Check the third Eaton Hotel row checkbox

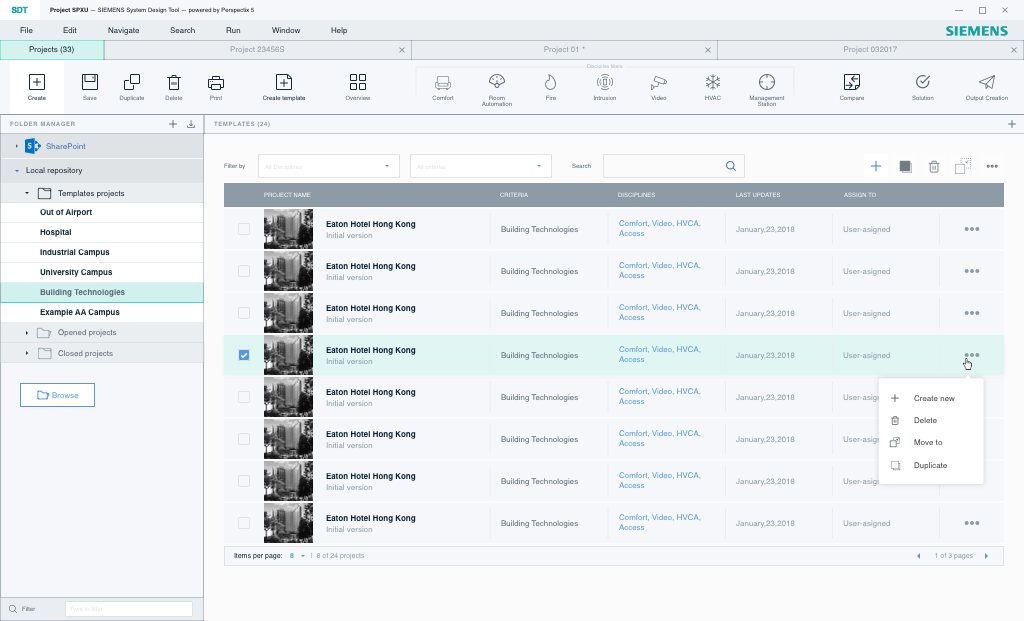point(244,313)
